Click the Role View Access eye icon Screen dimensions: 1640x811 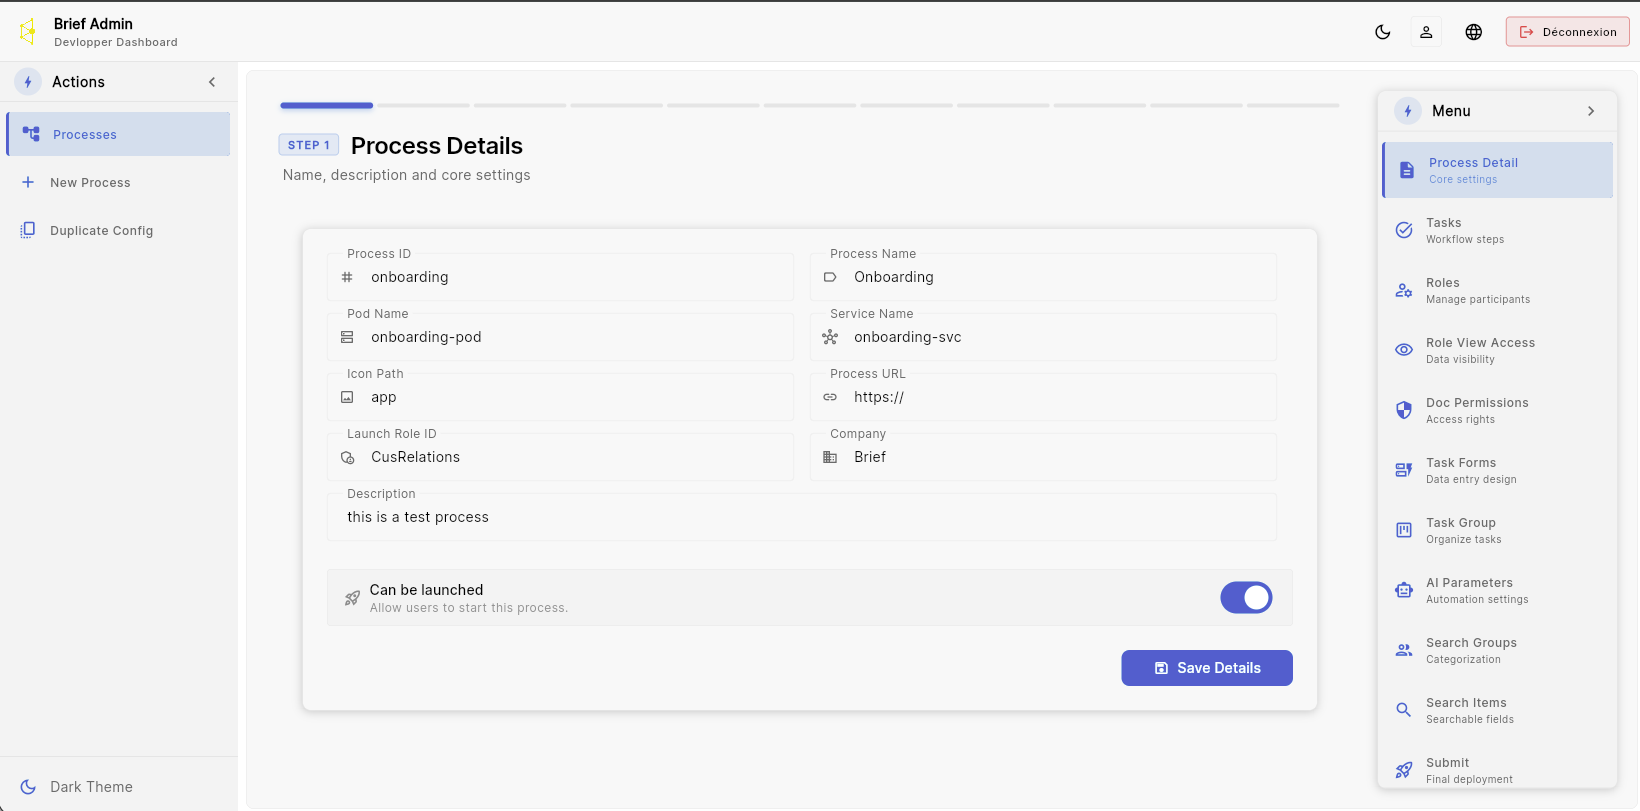(x=1404, y=350)
